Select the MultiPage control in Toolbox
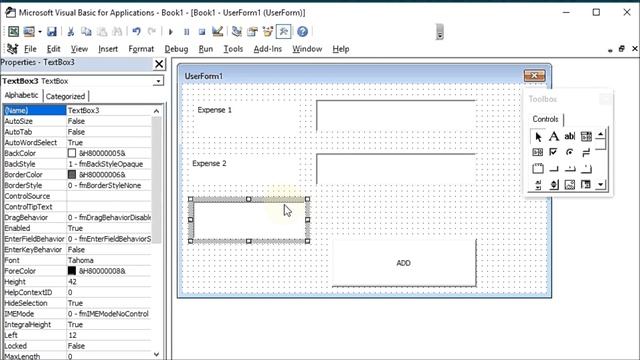This screenshot has height=360, width=640. pyautogui.click(x=586, y=168)
